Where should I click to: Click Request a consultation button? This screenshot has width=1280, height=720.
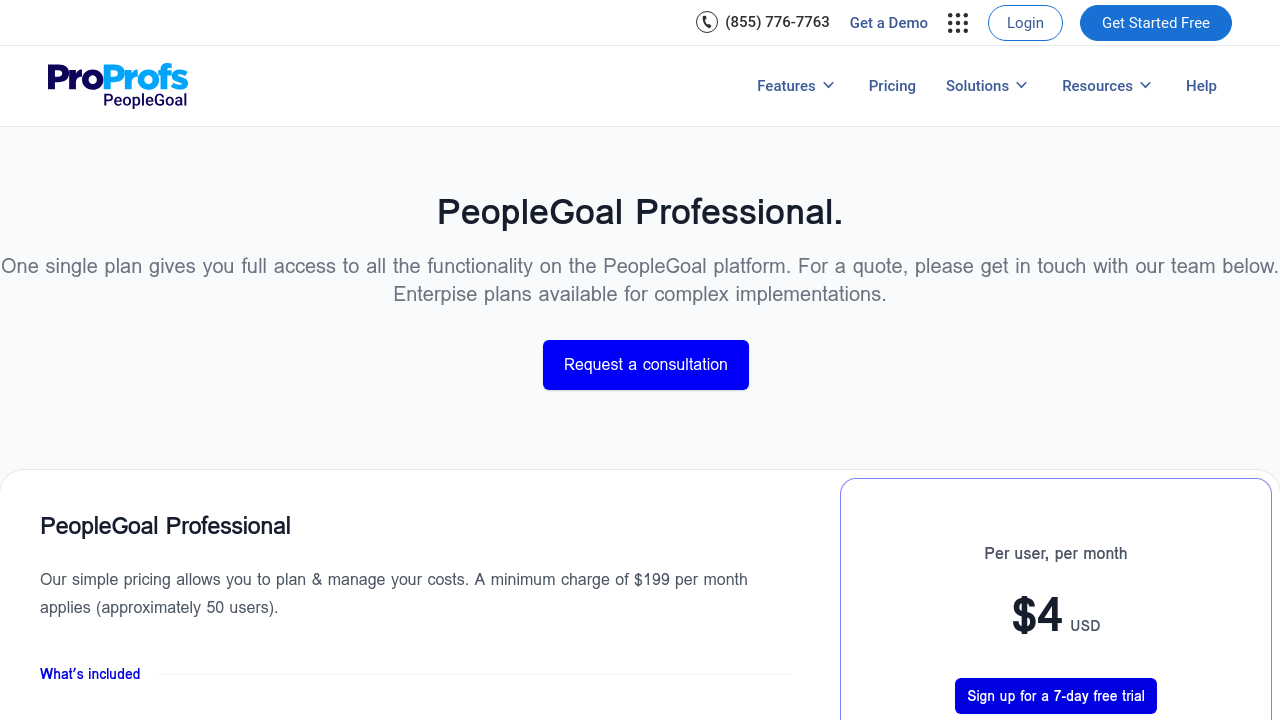[x=646, y=365]
